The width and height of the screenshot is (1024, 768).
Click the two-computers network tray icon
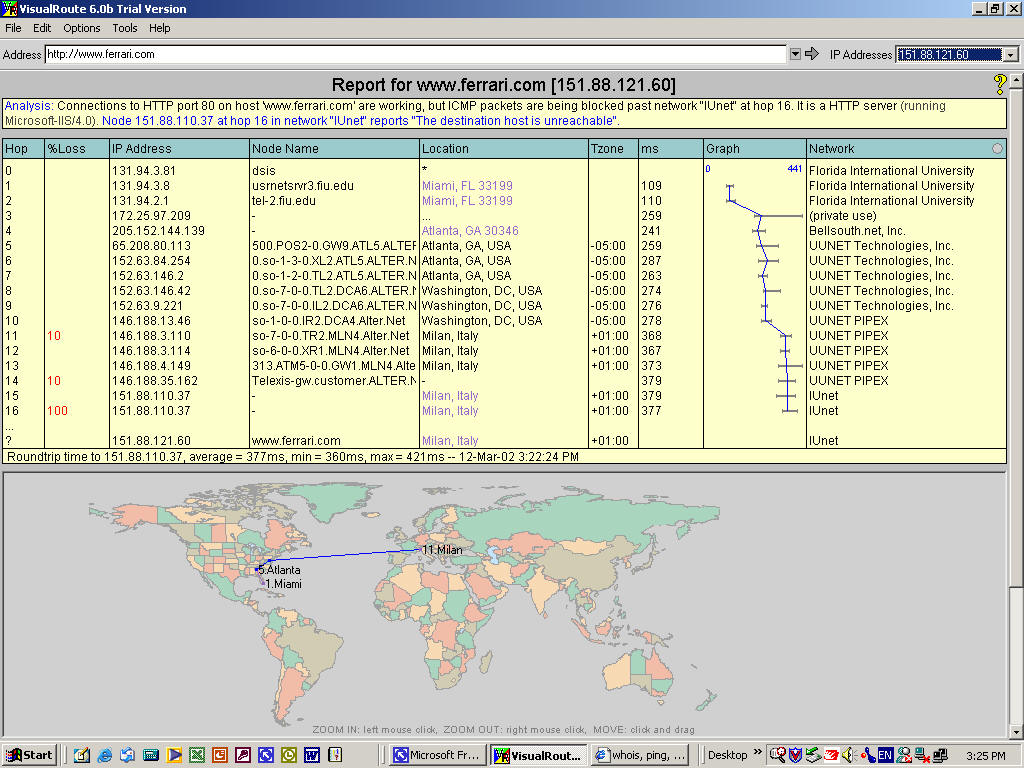click(x=940, y=755)
